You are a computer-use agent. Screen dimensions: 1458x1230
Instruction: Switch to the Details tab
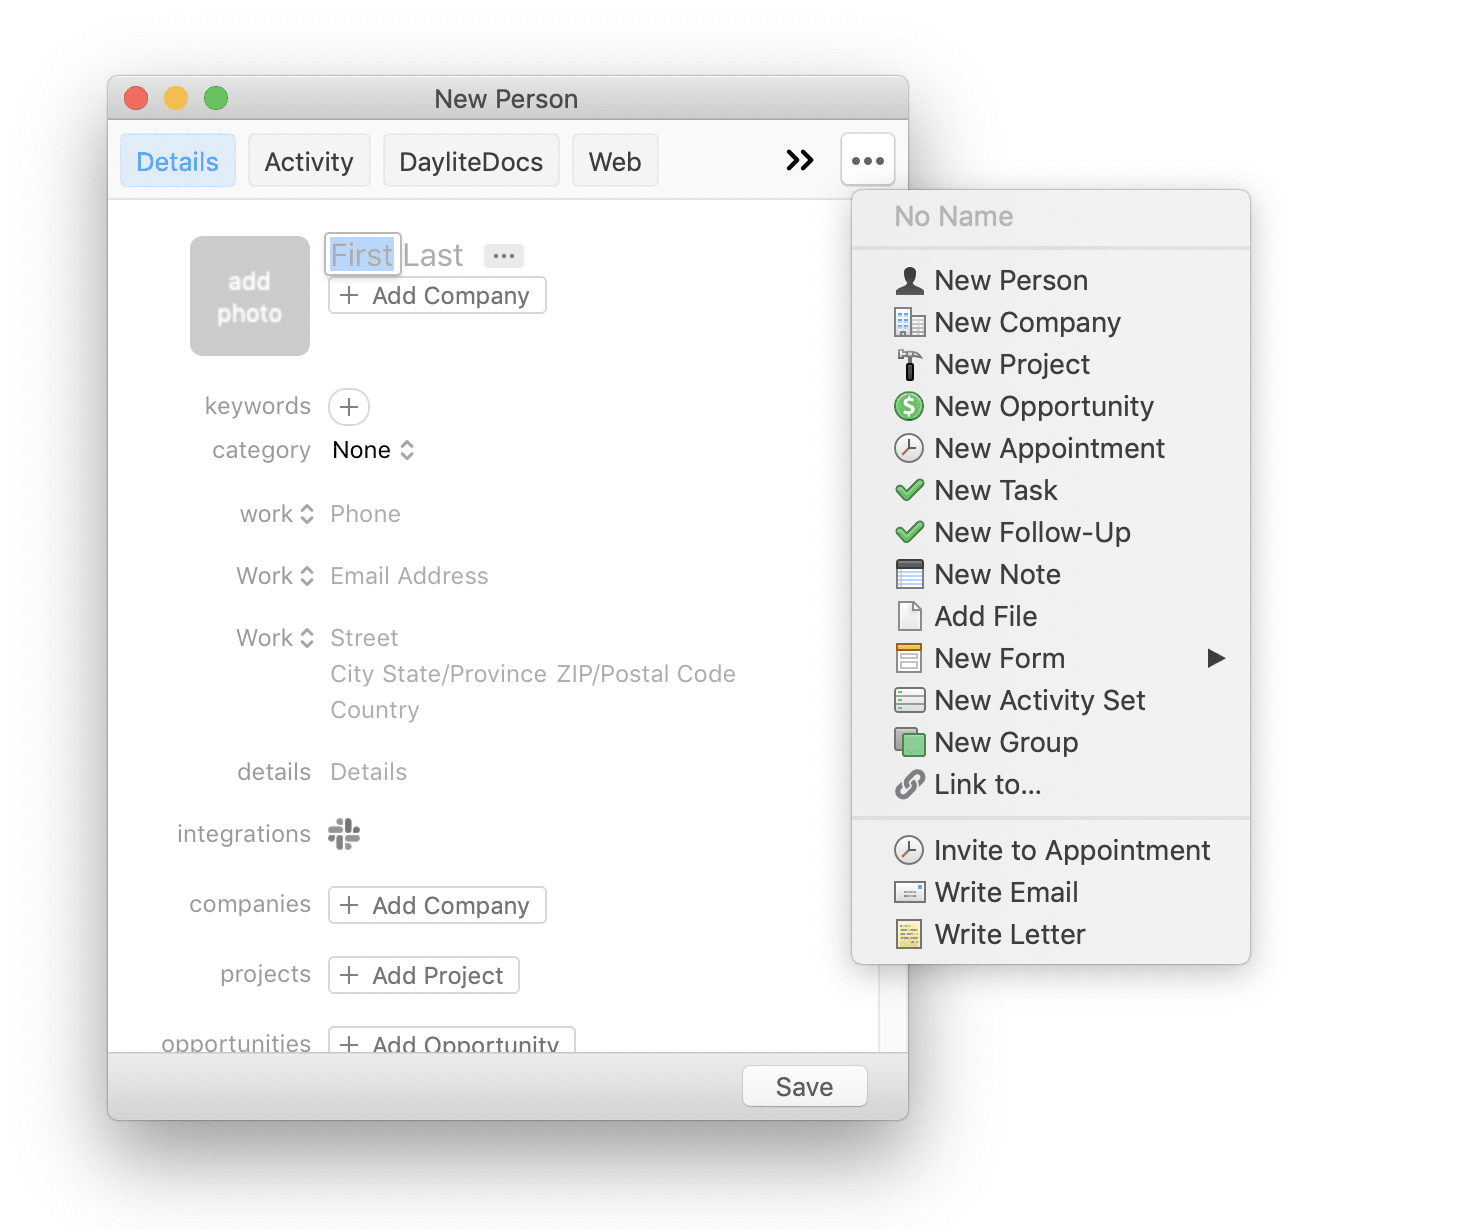(x=178, y=161)
